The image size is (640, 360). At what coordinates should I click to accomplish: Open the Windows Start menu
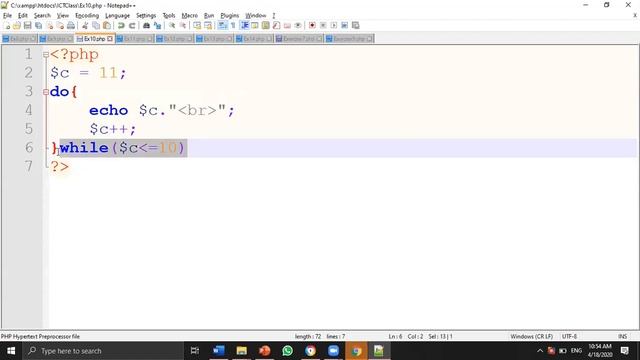coord(11,351)
